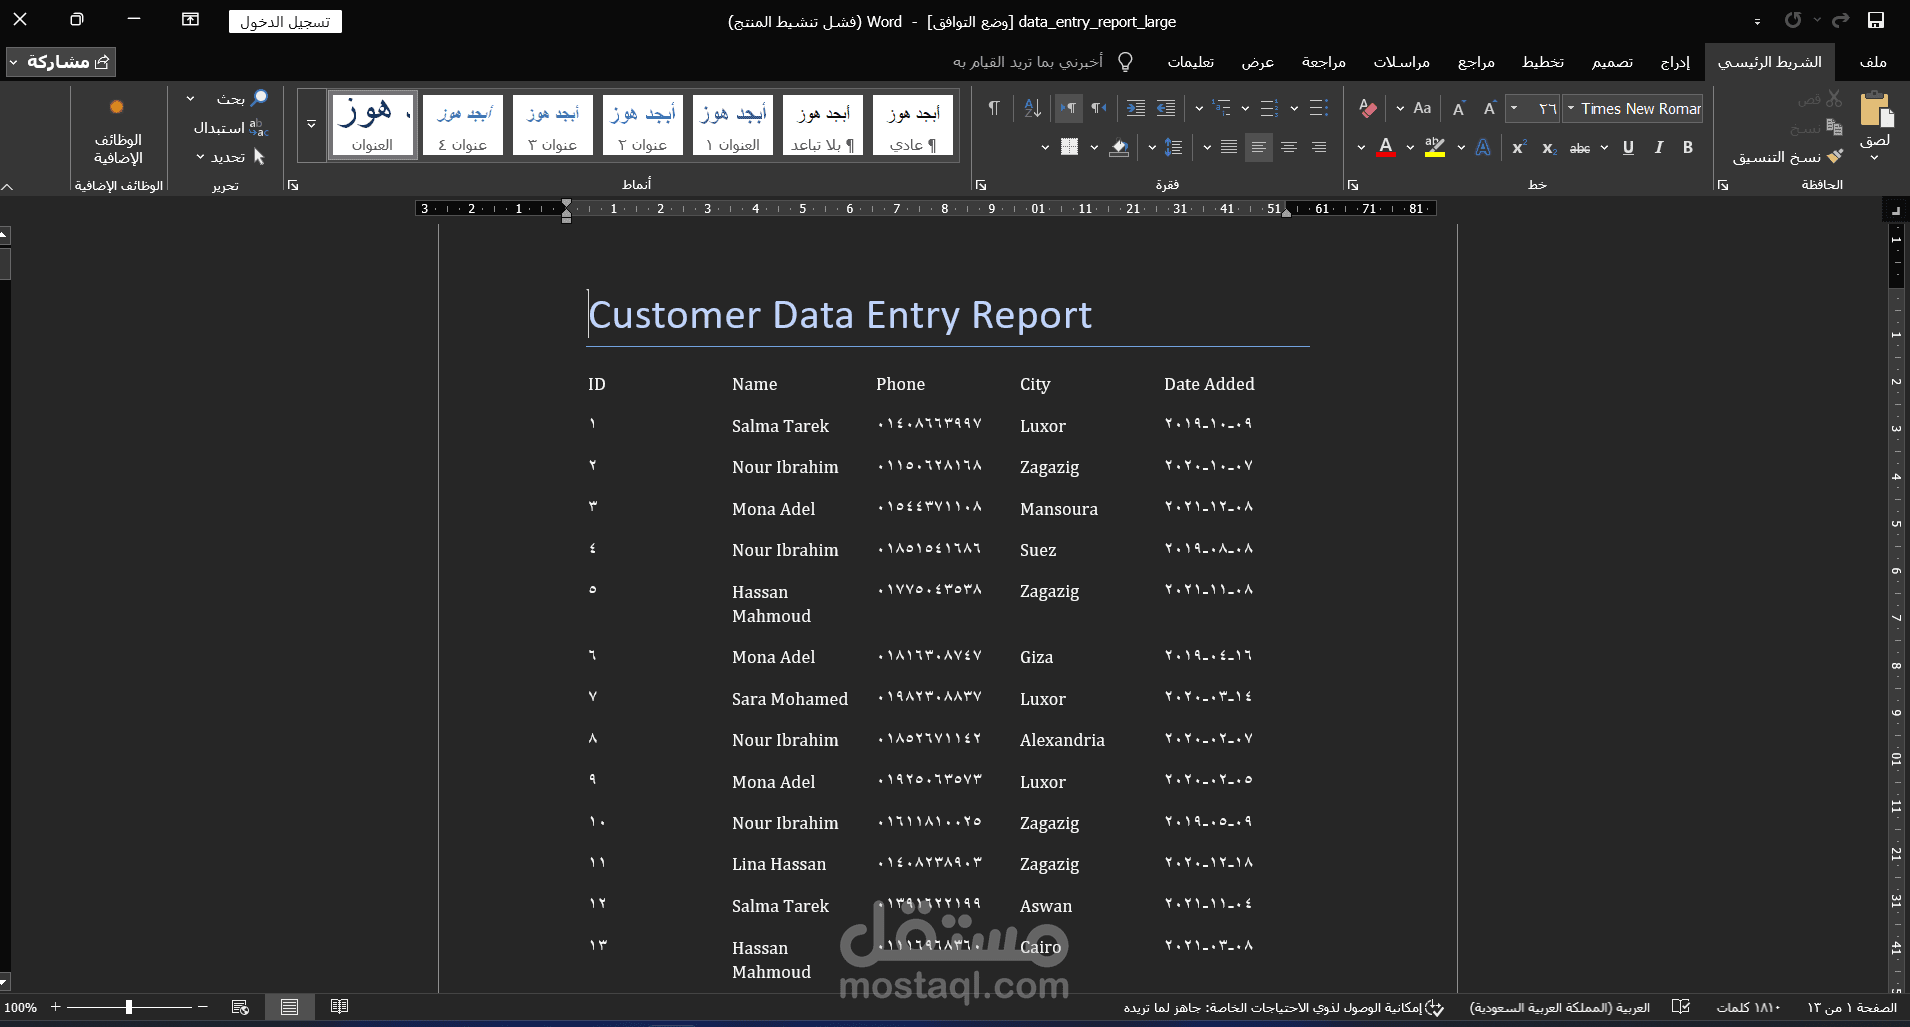The height and width of the screenshot is (1027, 1910).
Task: Clear all formatting with the eraser icon
Action: [1367, 108]
